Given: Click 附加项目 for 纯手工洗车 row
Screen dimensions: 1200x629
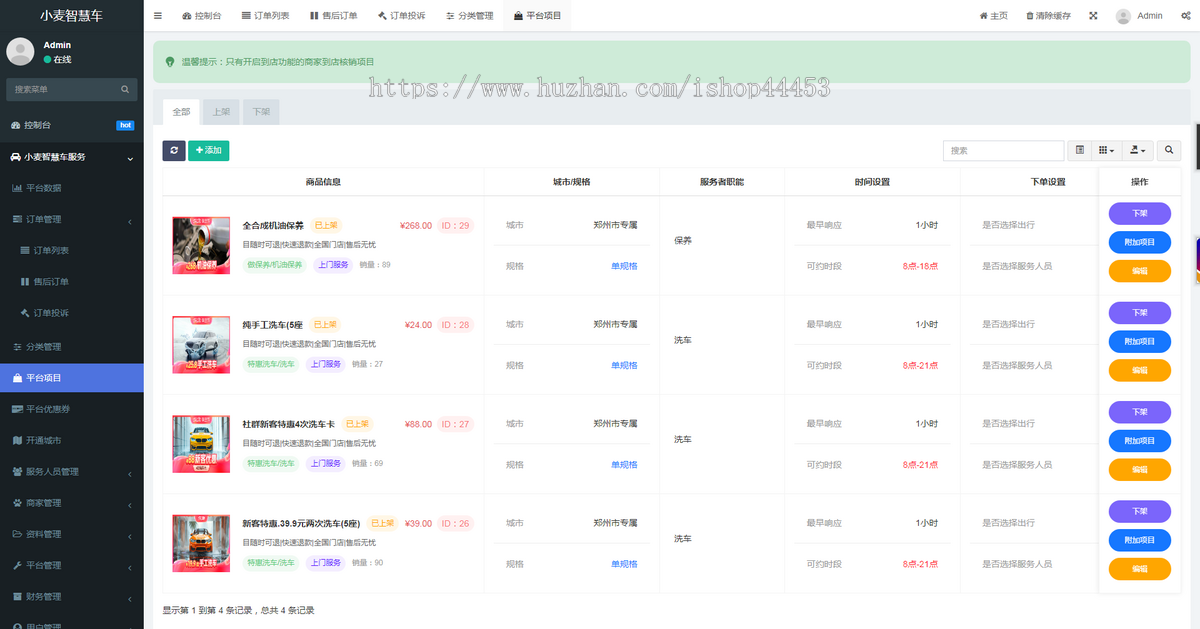Looking at the screenshot, I should [1139, 341].
